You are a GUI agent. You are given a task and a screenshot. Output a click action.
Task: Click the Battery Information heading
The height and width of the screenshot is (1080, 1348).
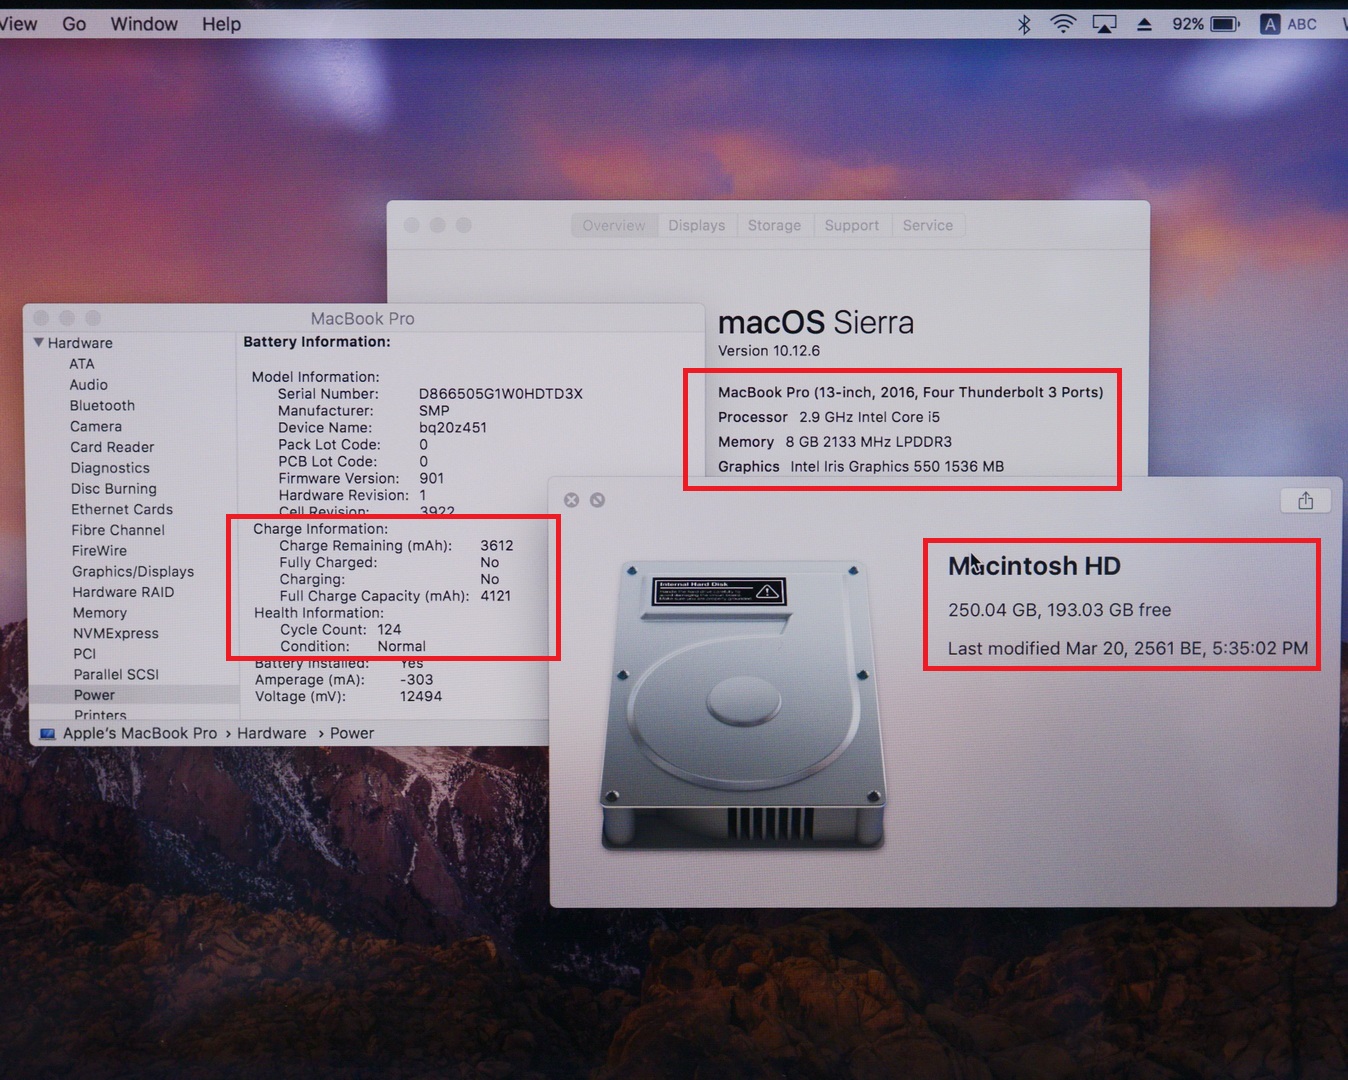[x=317, y=342]
